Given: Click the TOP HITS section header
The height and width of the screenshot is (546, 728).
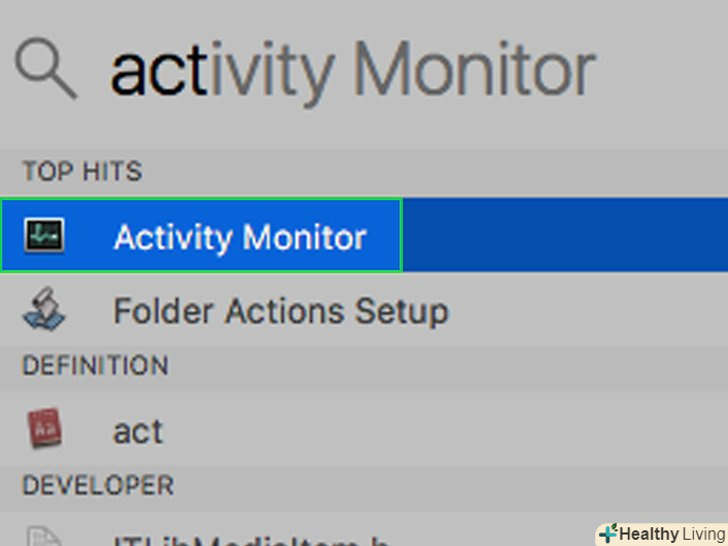Looking at the screenshot, I should pos(82,172).
